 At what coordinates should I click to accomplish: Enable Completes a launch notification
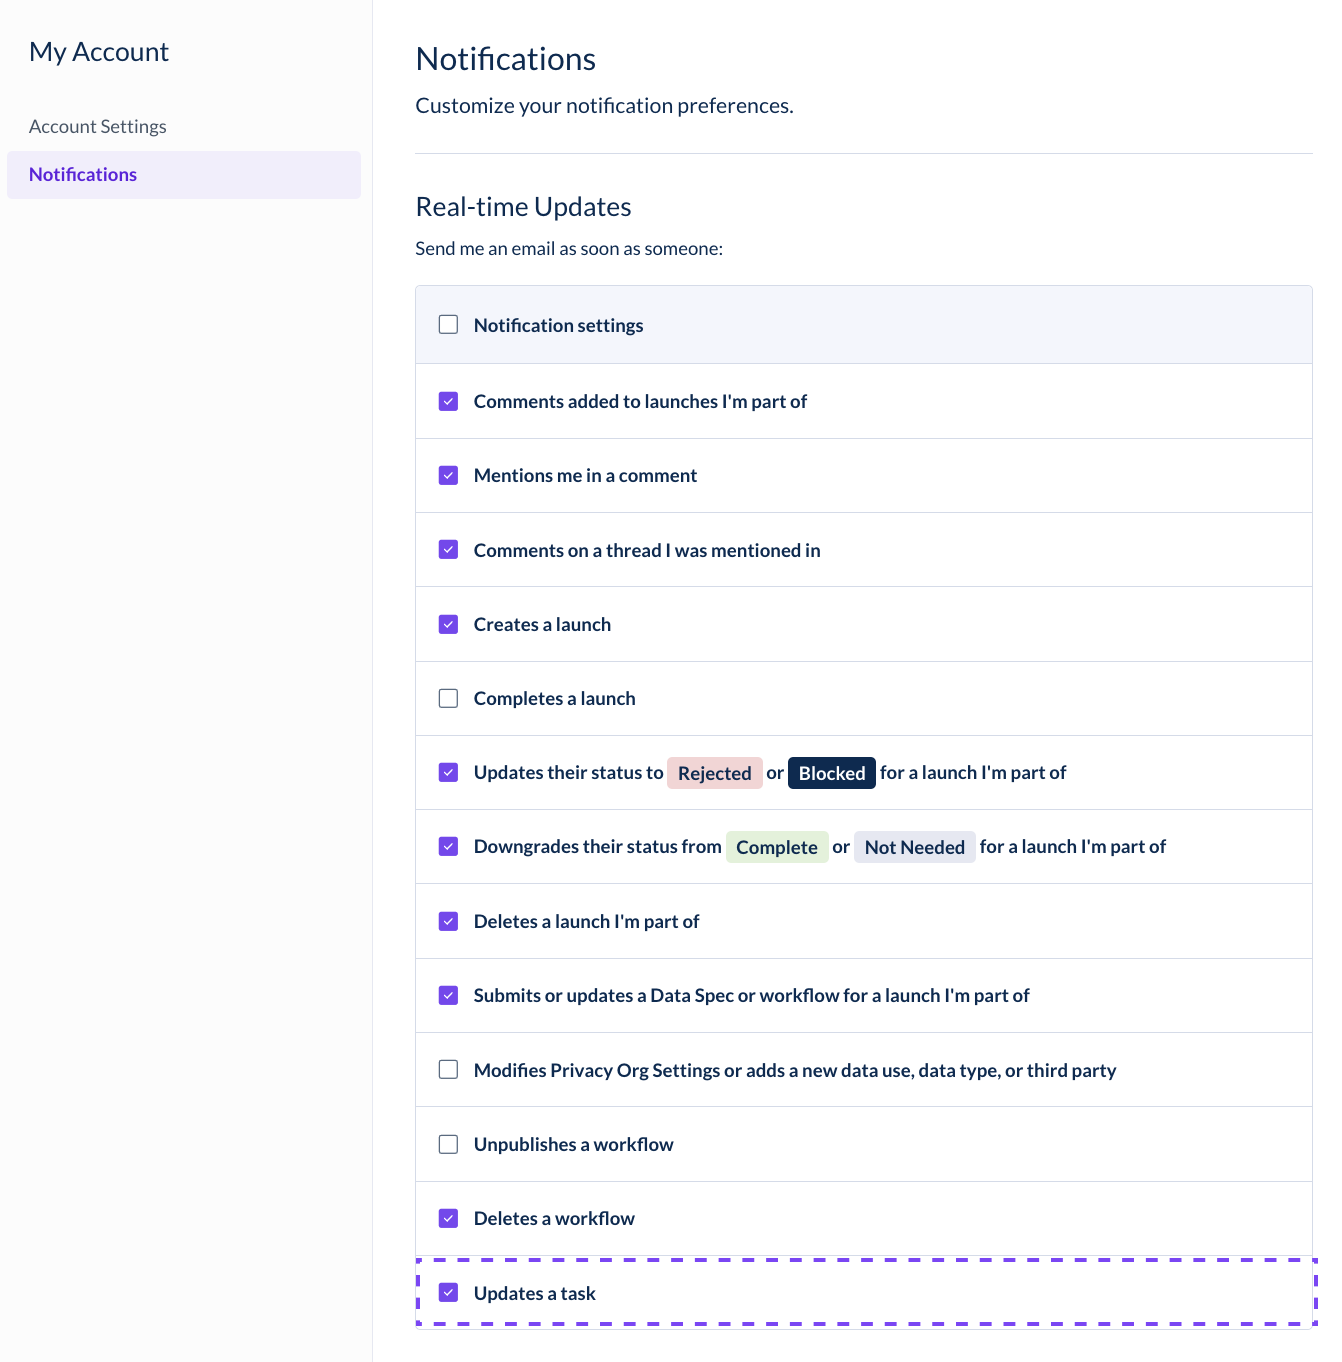click(x=448, y=698)
